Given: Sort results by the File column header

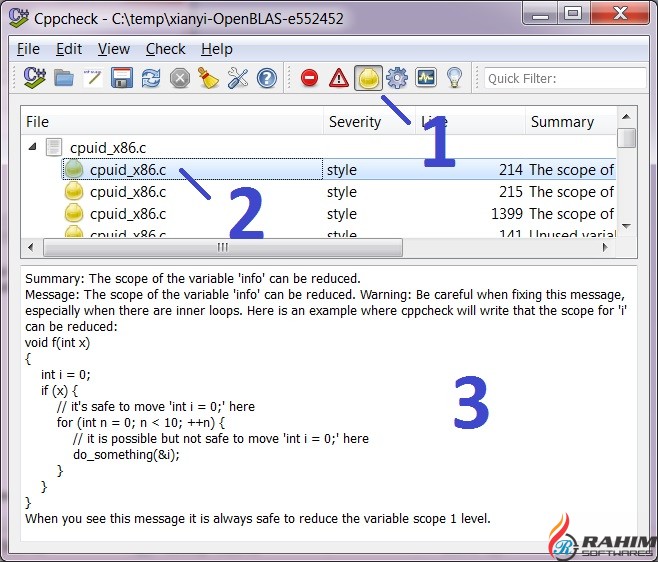Looking at the screenshot, I should (x=172, y=122).
